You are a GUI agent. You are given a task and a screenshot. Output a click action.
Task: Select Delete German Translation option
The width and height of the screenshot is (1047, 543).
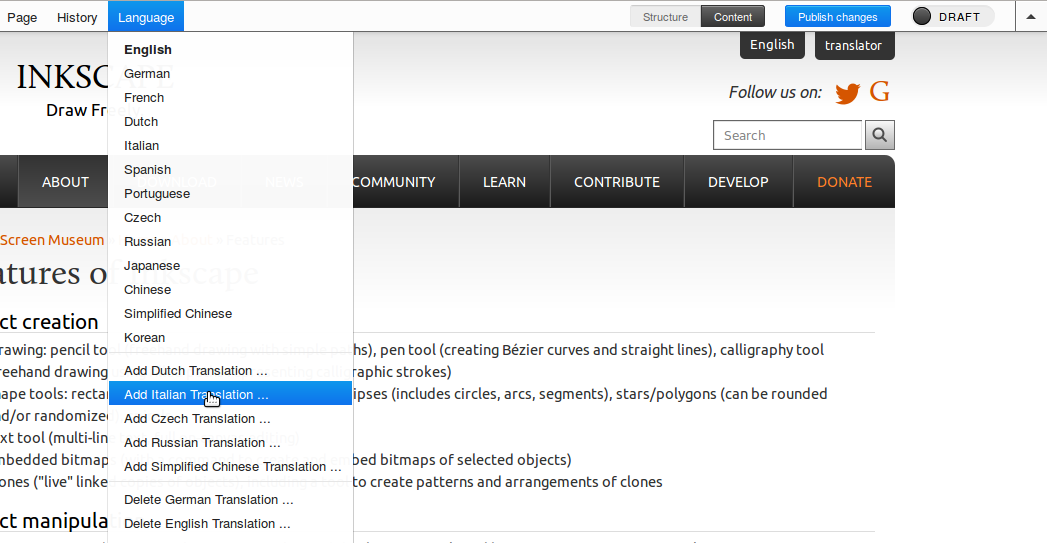(x=208, y=499)
